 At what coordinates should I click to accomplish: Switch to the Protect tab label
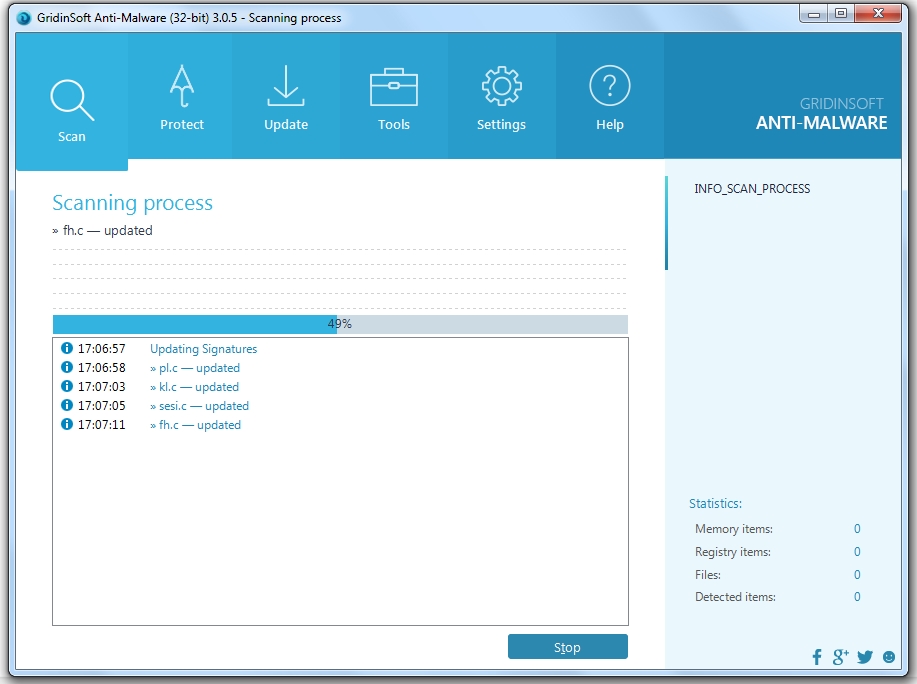(x=182, y=125)
